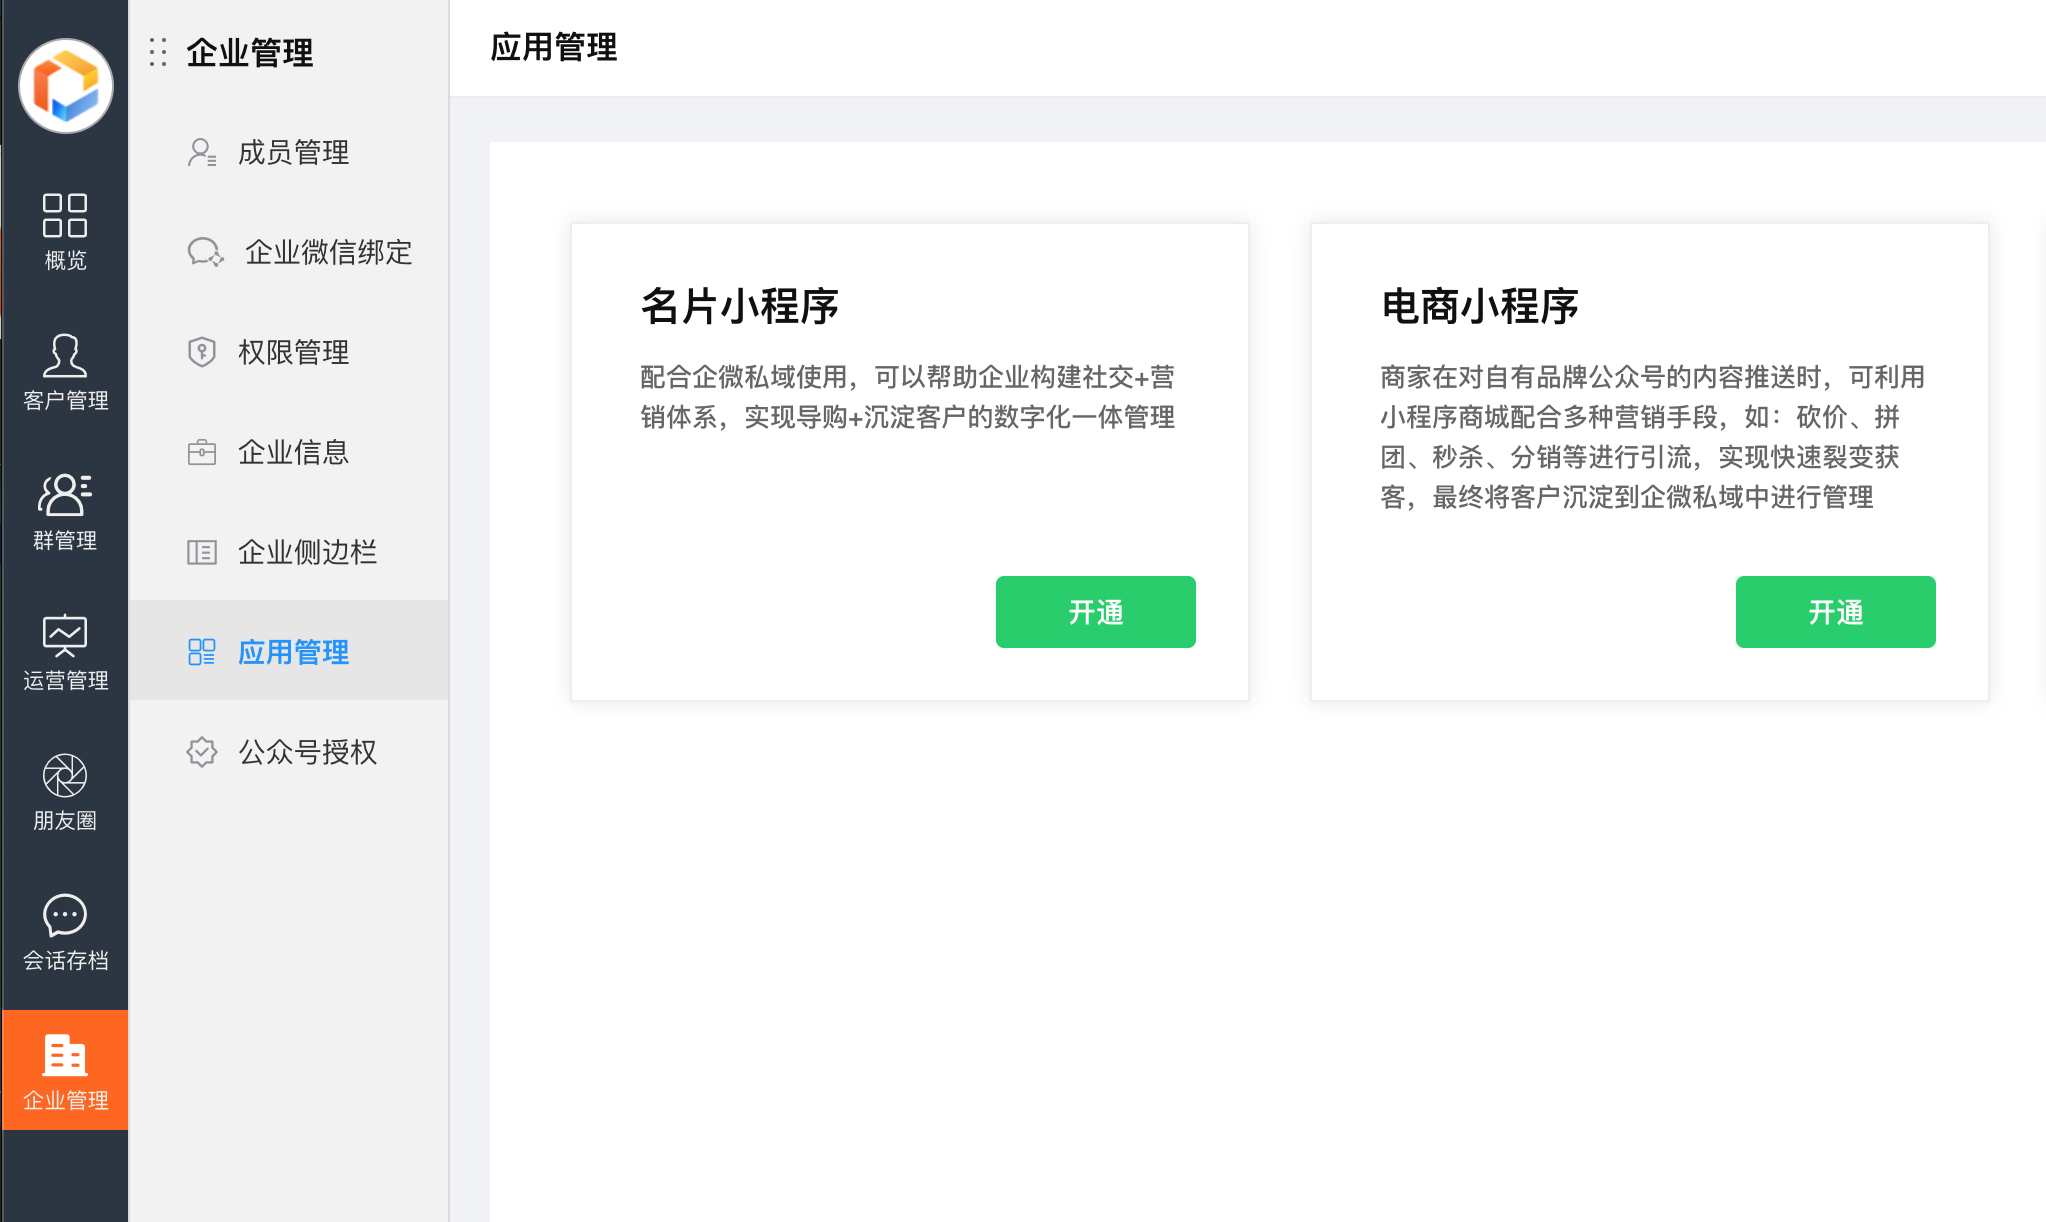Click 开通 for 电商小程序
2046x1222 pixels.
(1835, 612)
